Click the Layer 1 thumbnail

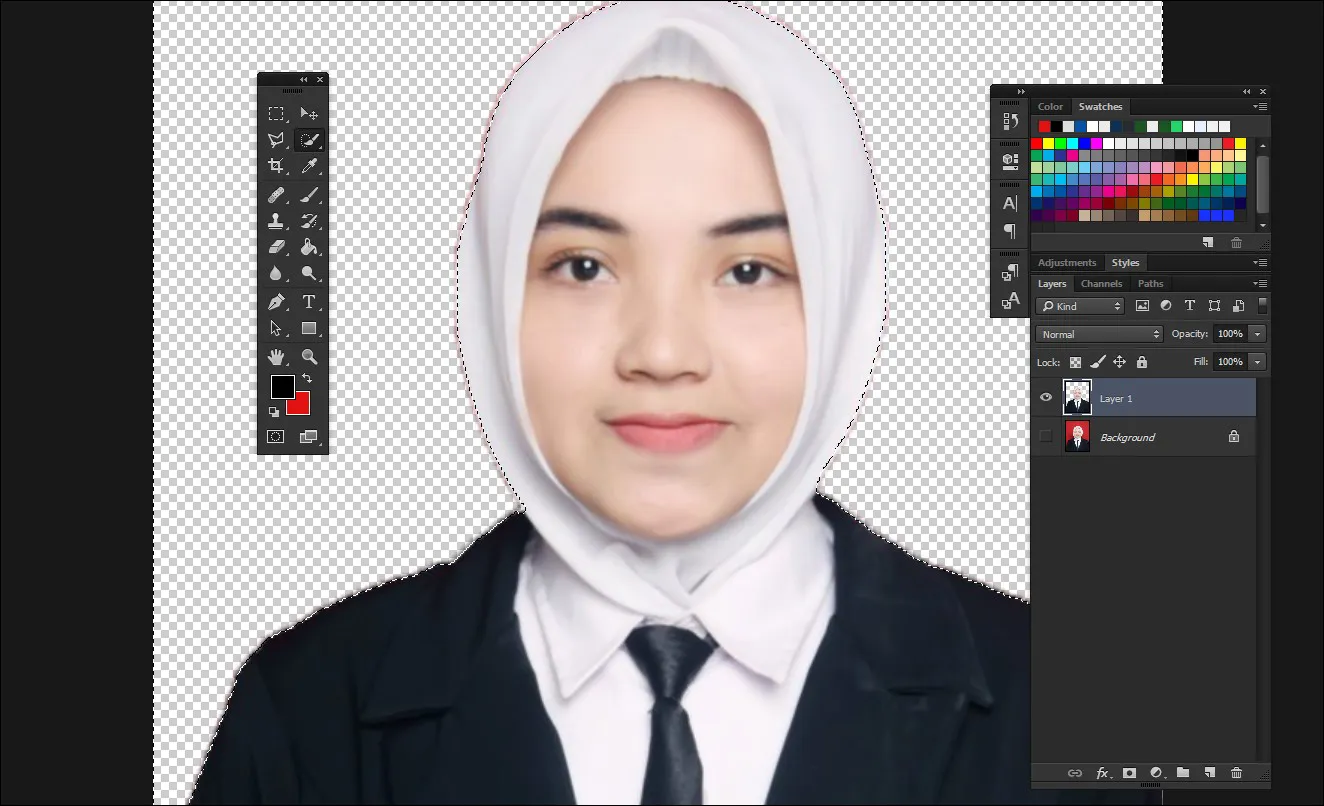coord(1077,397)
